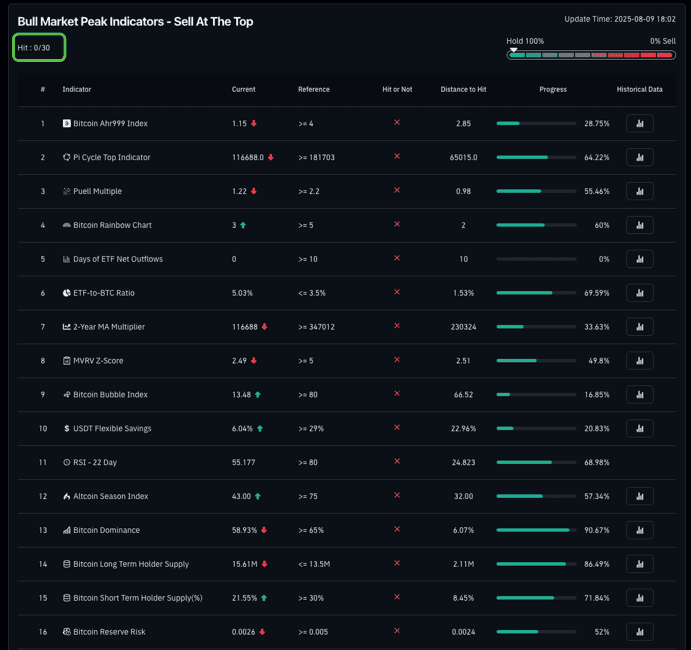Open historical data for Pi Cycle Top Indicator
Viewport: 691px width, 650px height.
639,157
